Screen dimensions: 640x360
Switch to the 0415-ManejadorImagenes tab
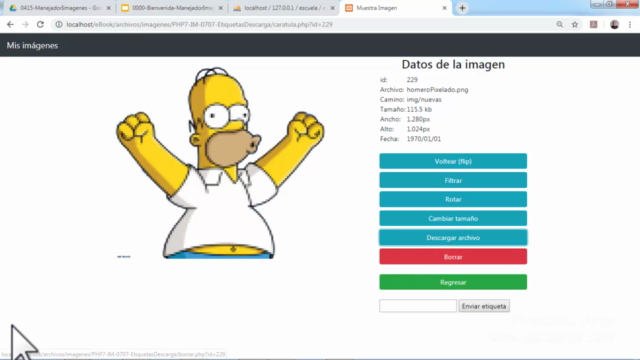tap(59, 8)
